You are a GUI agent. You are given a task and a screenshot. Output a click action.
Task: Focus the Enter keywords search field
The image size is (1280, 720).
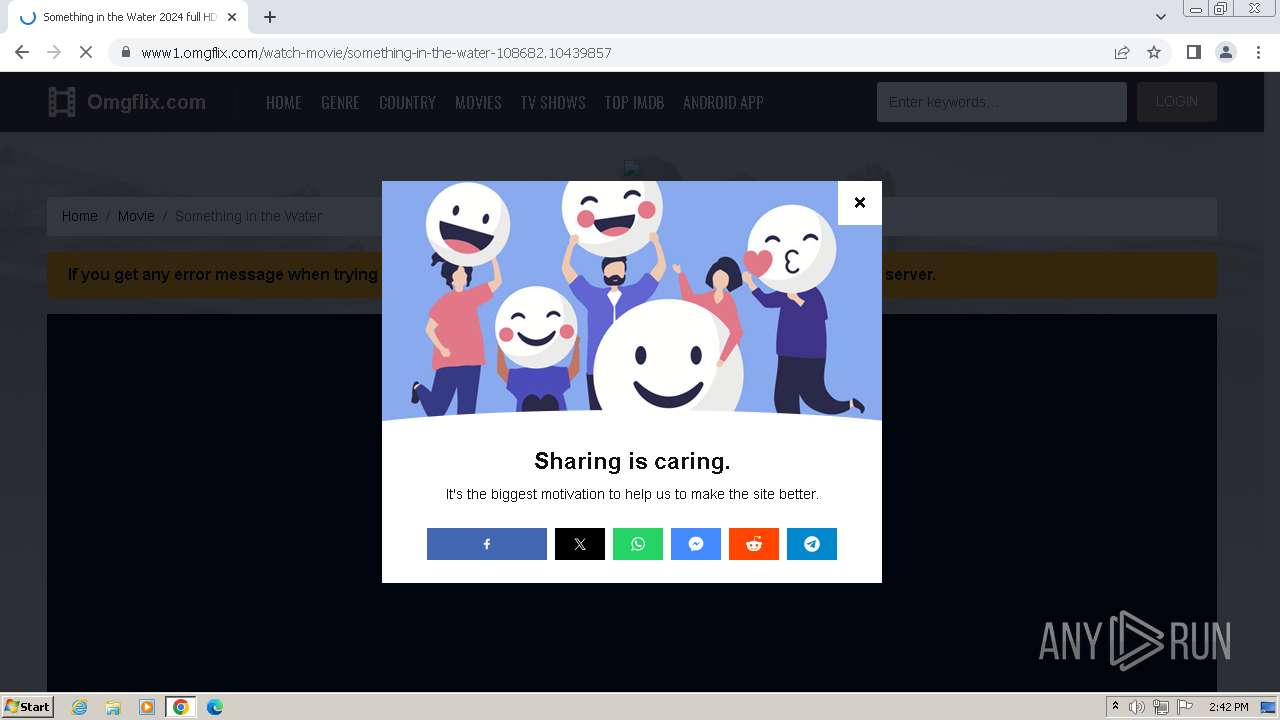pyautogui.click(x=1002, y=102)
